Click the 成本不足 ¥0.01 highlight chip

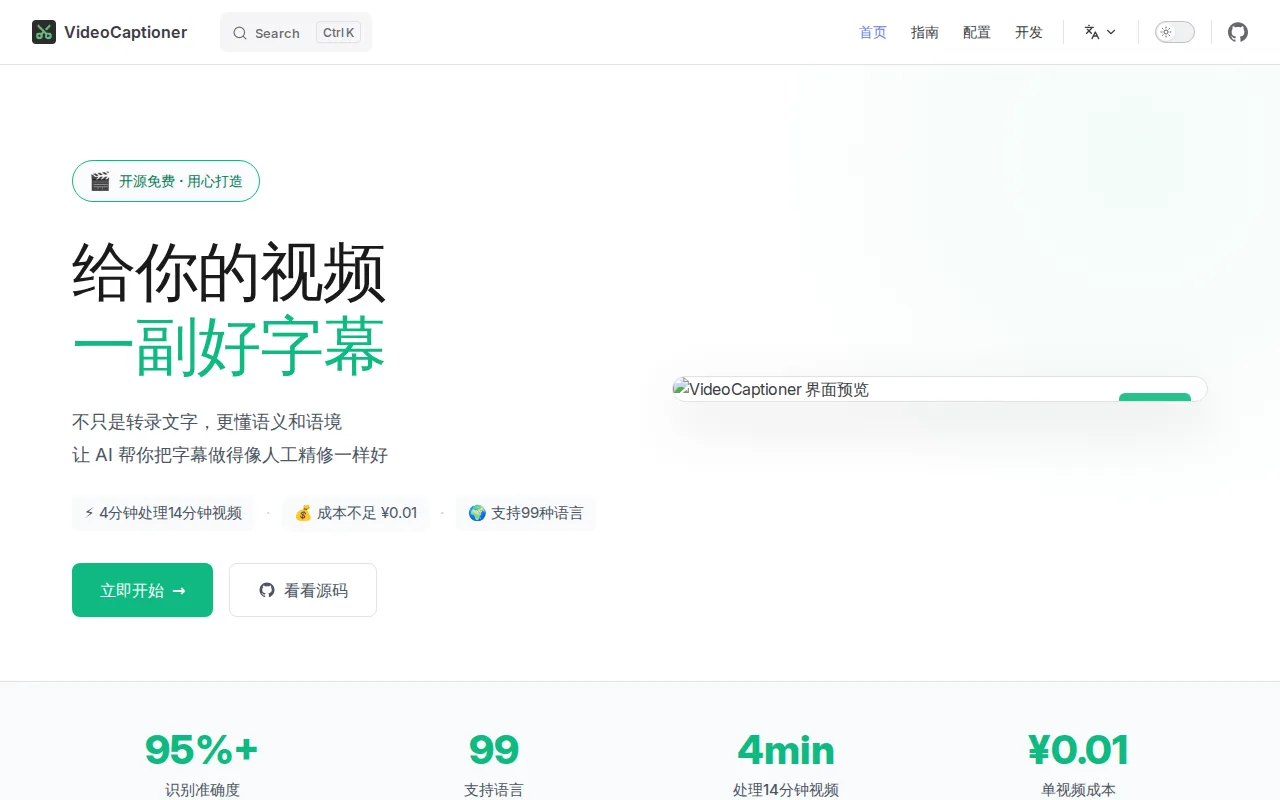[x=356, y=513]
